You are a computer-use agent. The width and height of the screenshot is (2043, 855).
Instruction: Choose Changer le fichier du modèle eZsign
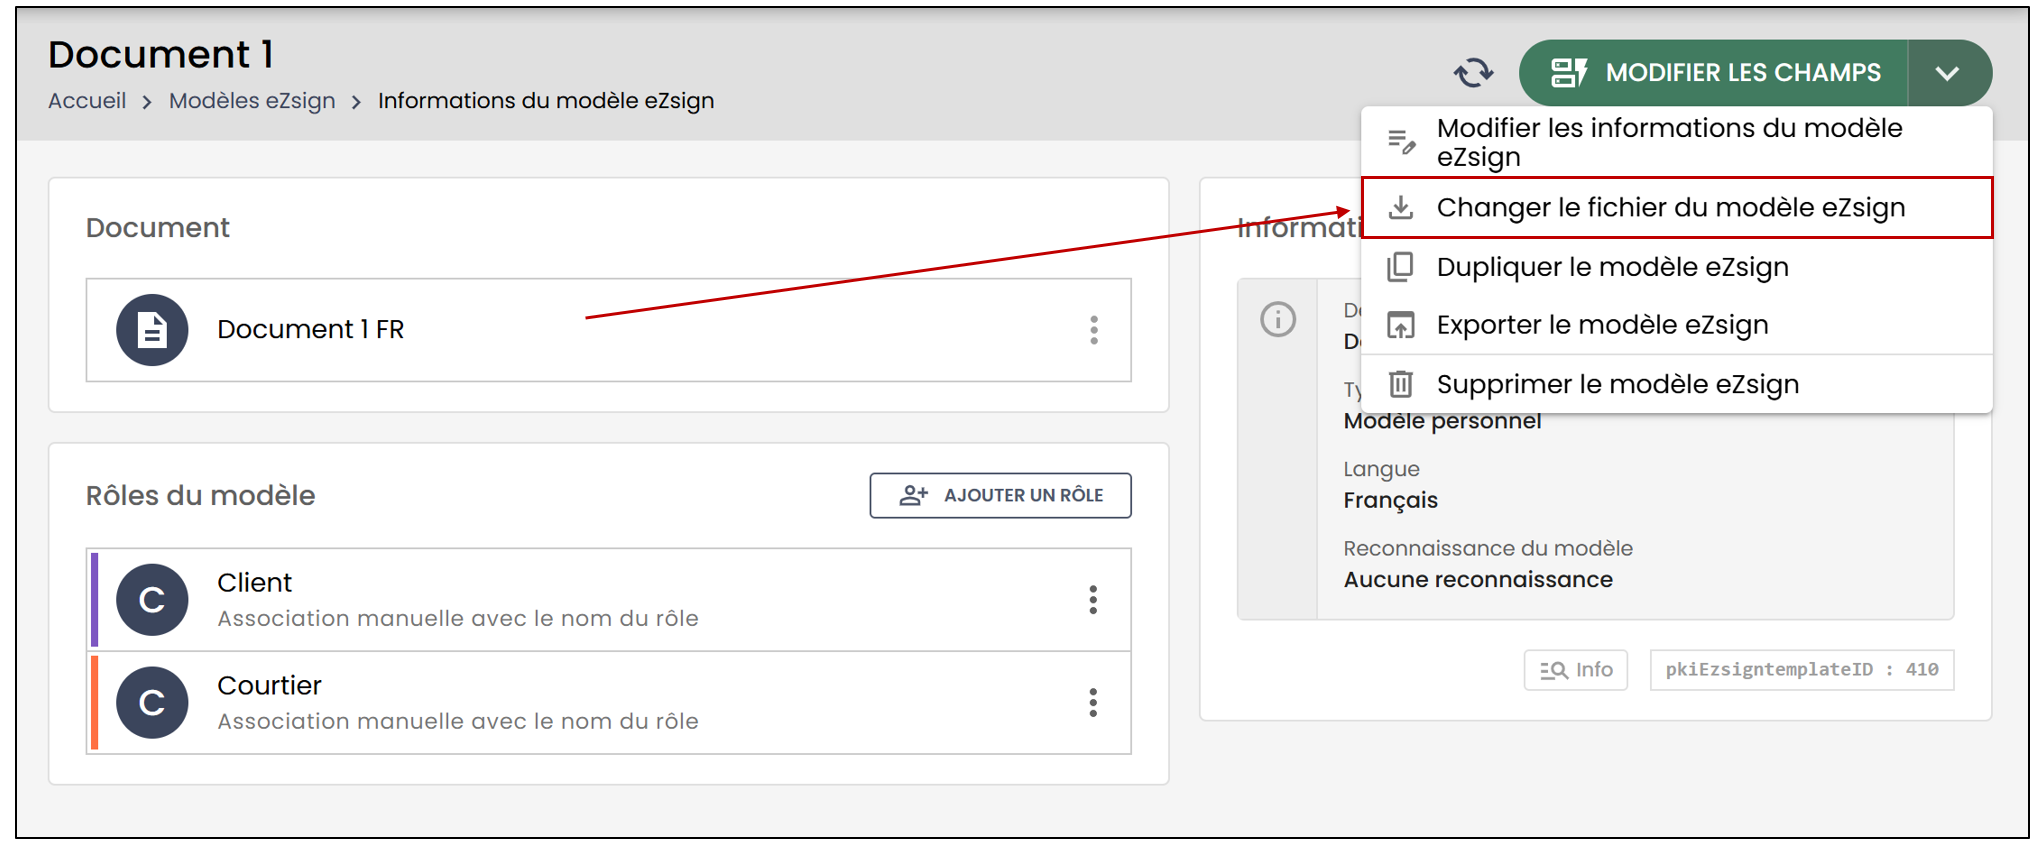coord(1677,207)
